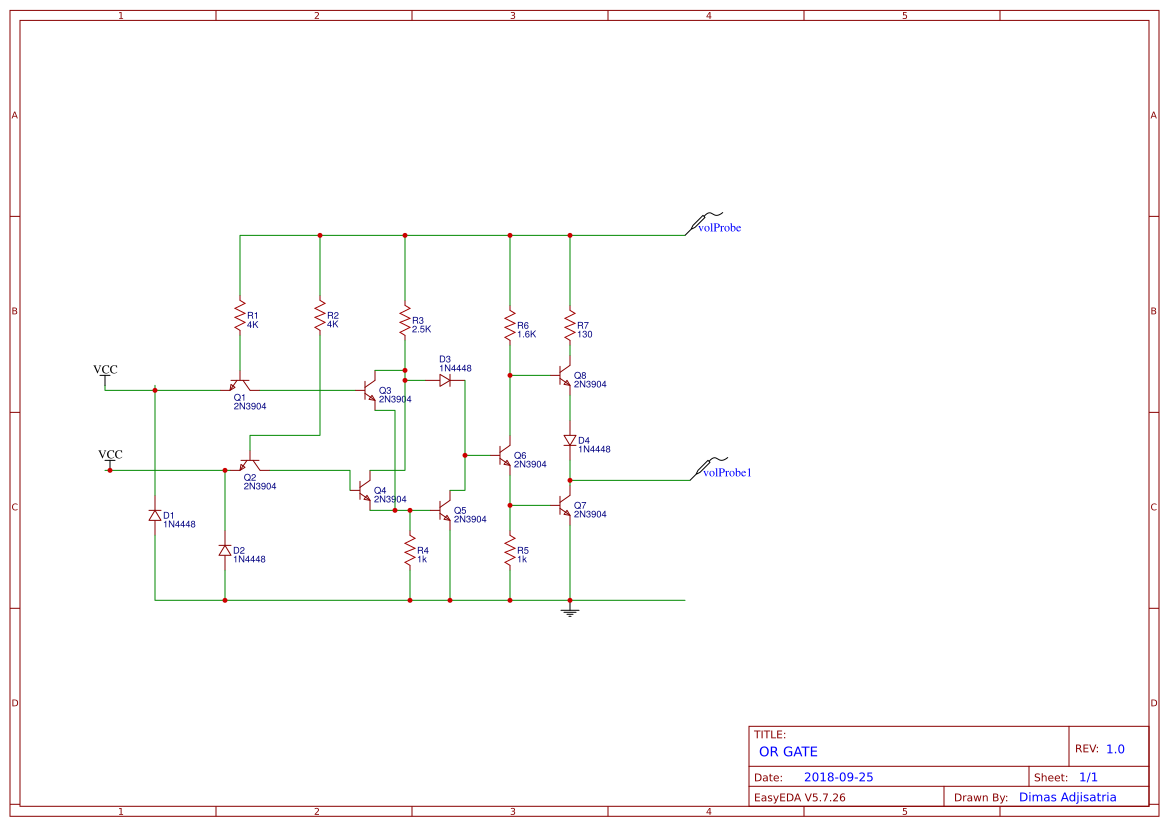1169x827 pixels.
Task: Click the volProbe1 voltage probe icon
Action: [x=709, y=467]
